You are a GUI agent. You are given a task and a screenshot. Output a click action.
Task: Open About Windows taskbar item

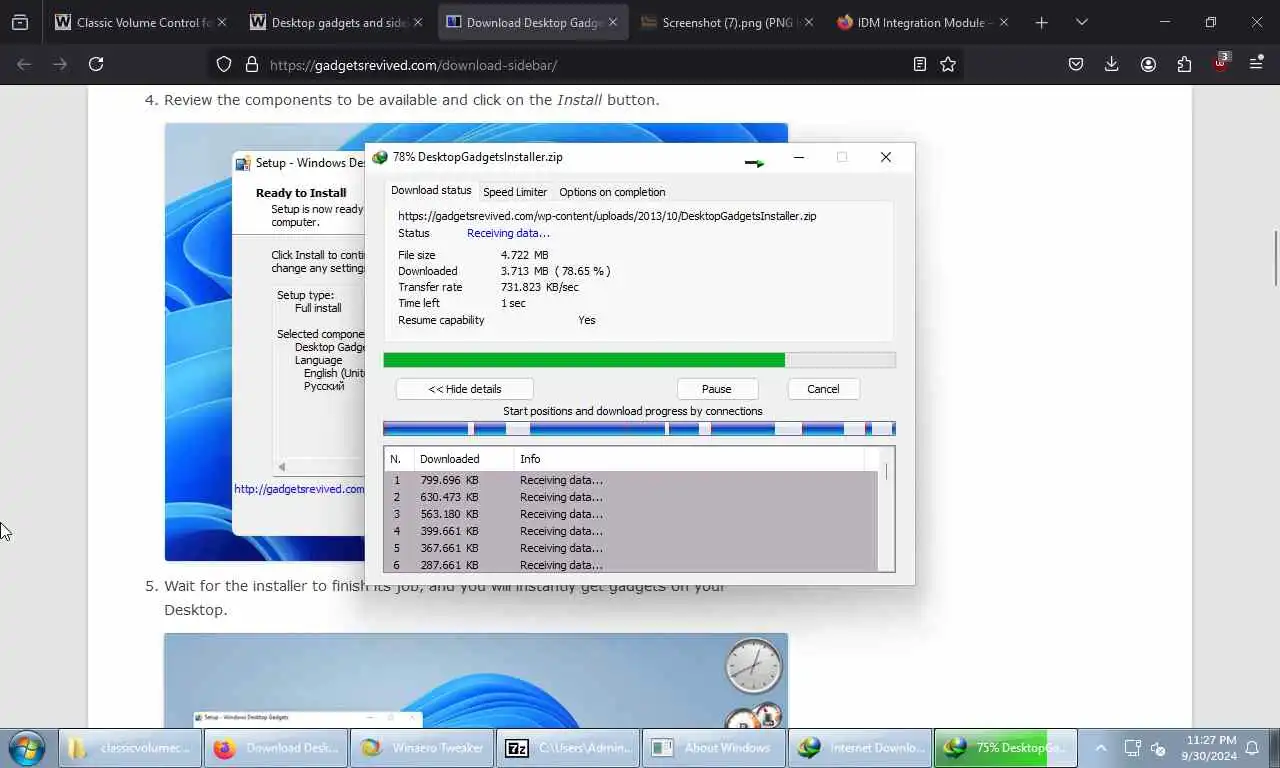[714, 748]
